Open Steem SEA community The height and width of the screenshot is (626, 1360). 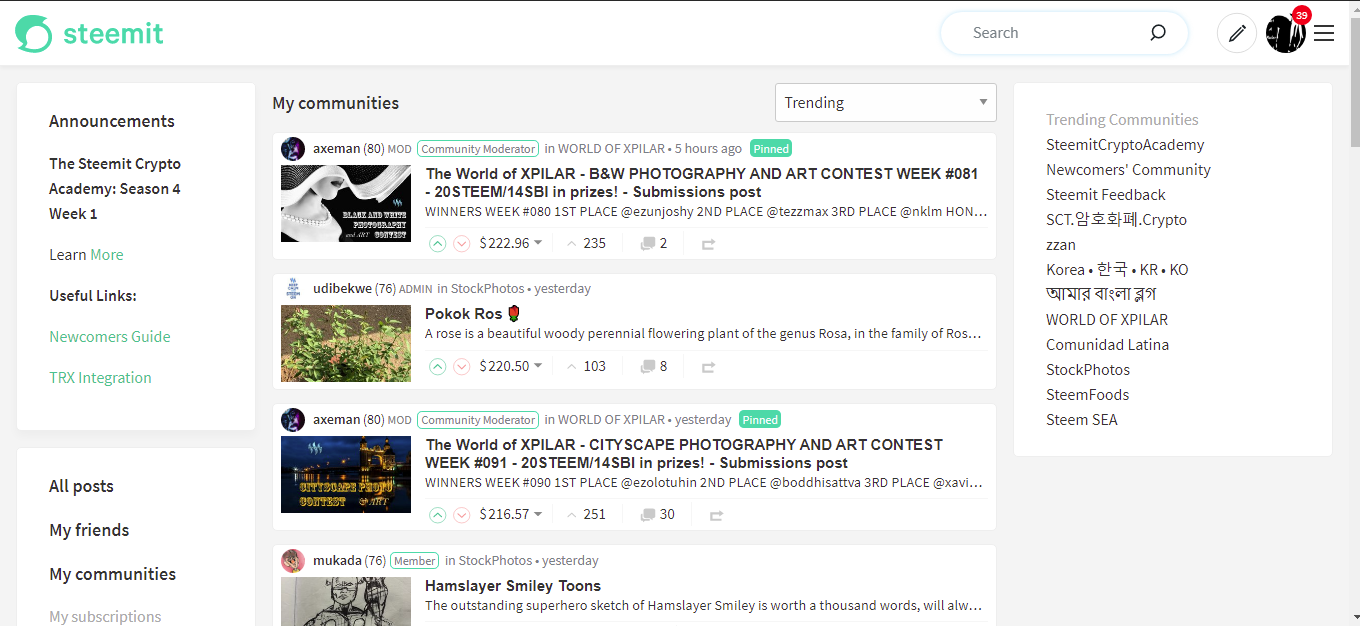1082,420
